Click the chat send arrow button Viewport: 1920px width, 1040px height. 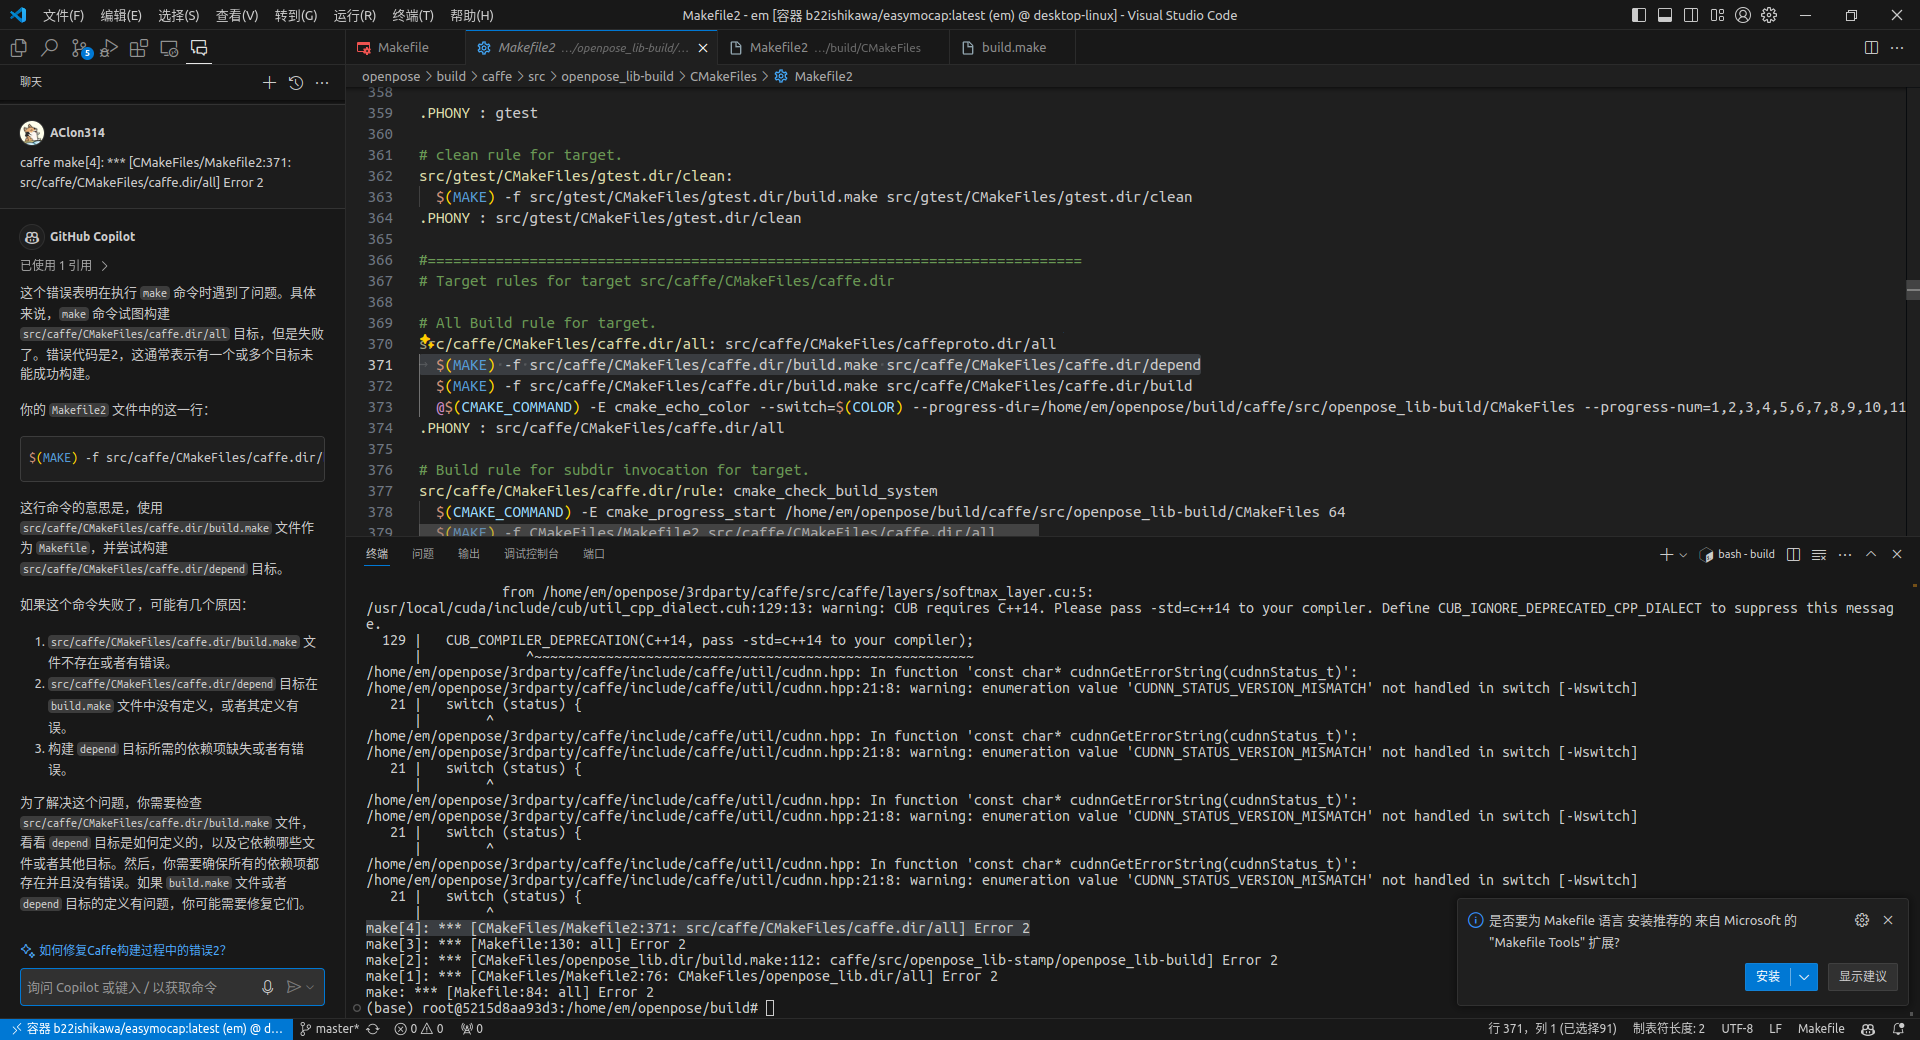(x=294, y=987)
